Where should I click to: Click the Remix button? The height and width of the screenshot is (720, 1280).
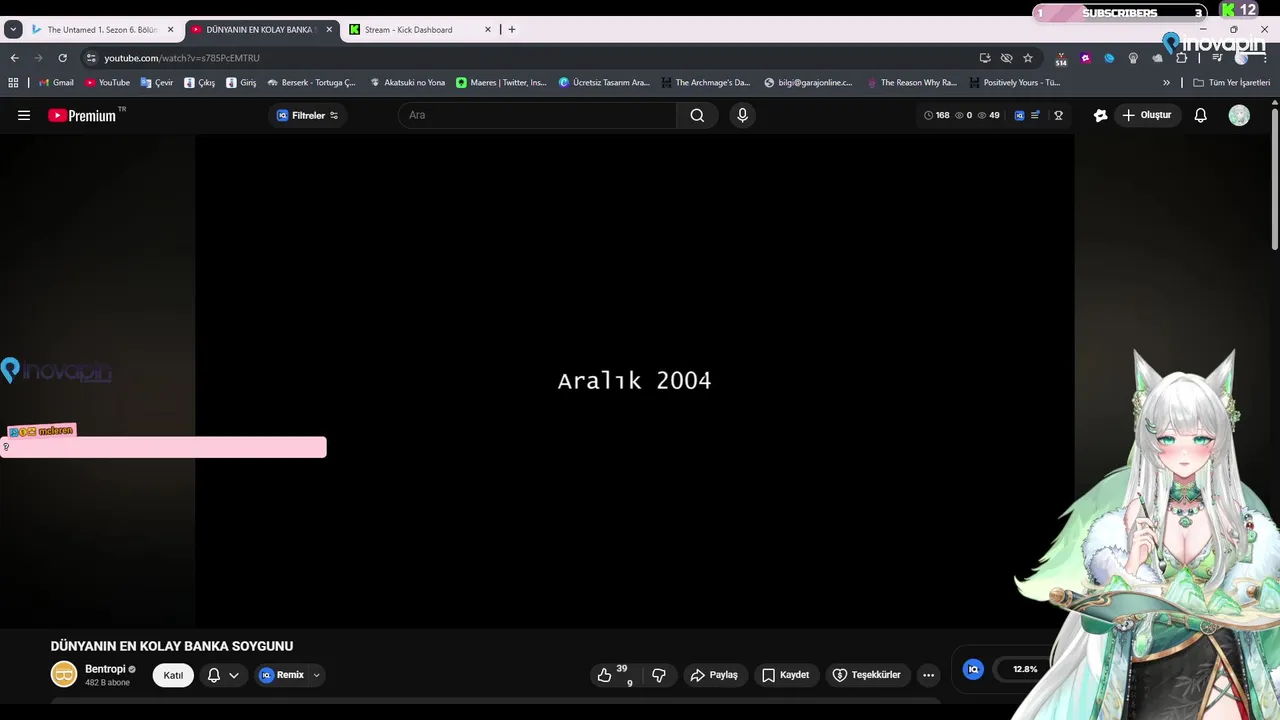coord(281,675)
